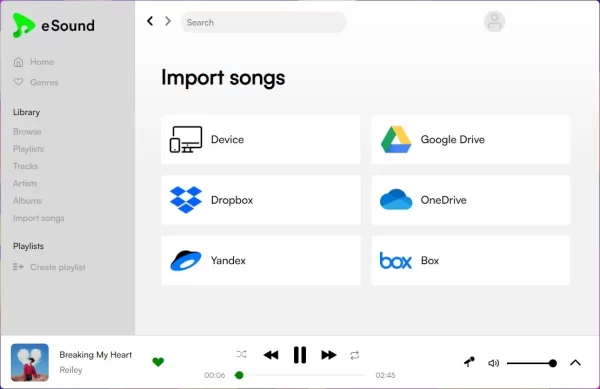Unlike the song with green heart
This screenshot has width=600, height=389.
pyautogui.click(x=158, y=362)
